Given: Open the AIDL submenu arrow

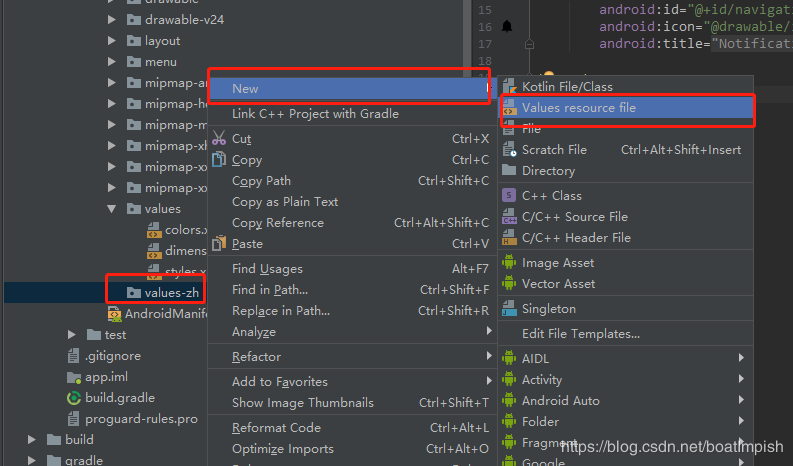Looking at the screenshot, I should coord(741,358).
